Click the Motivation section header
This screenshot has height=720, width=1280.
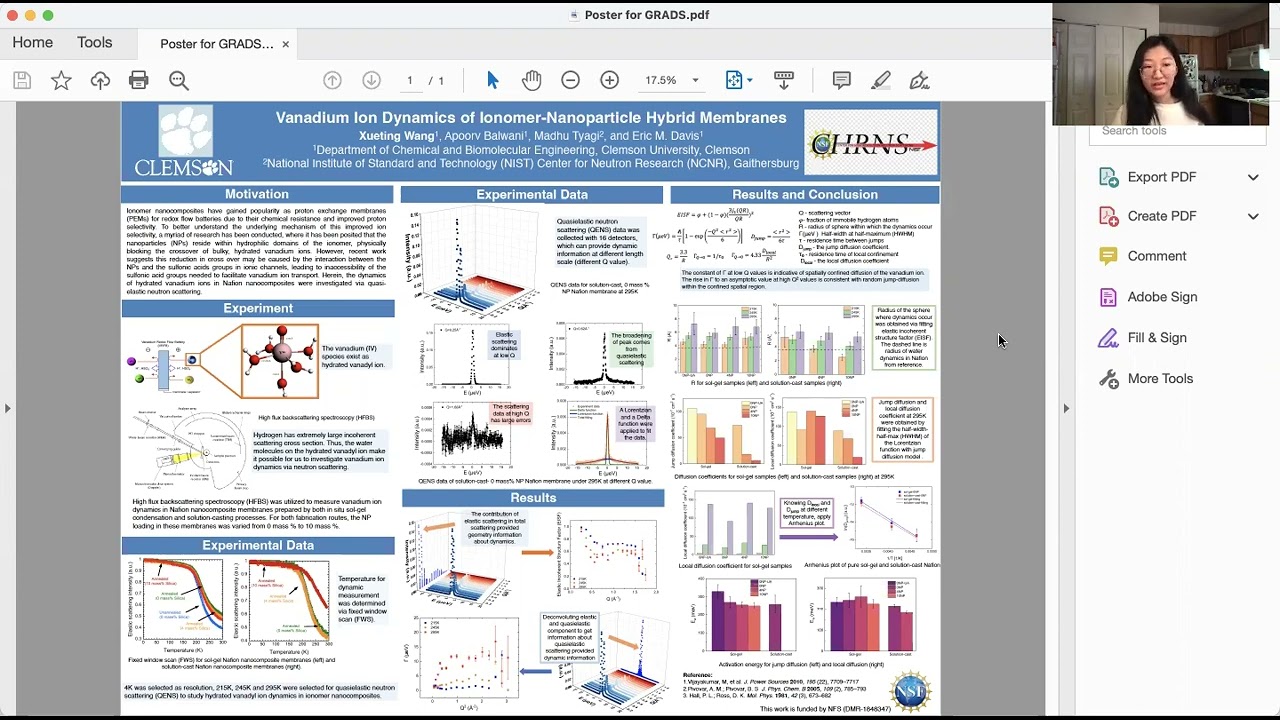(x=257, y=194)
